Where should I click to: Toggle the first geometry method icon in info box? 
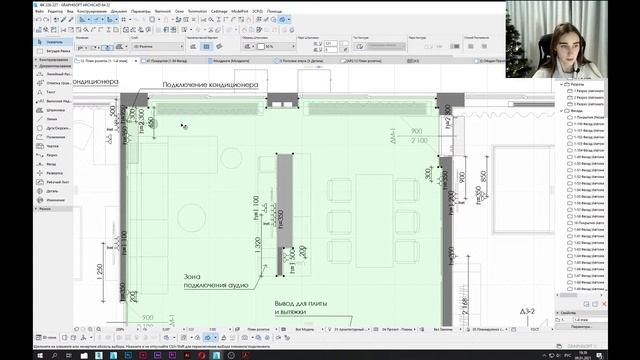point(193,47)
